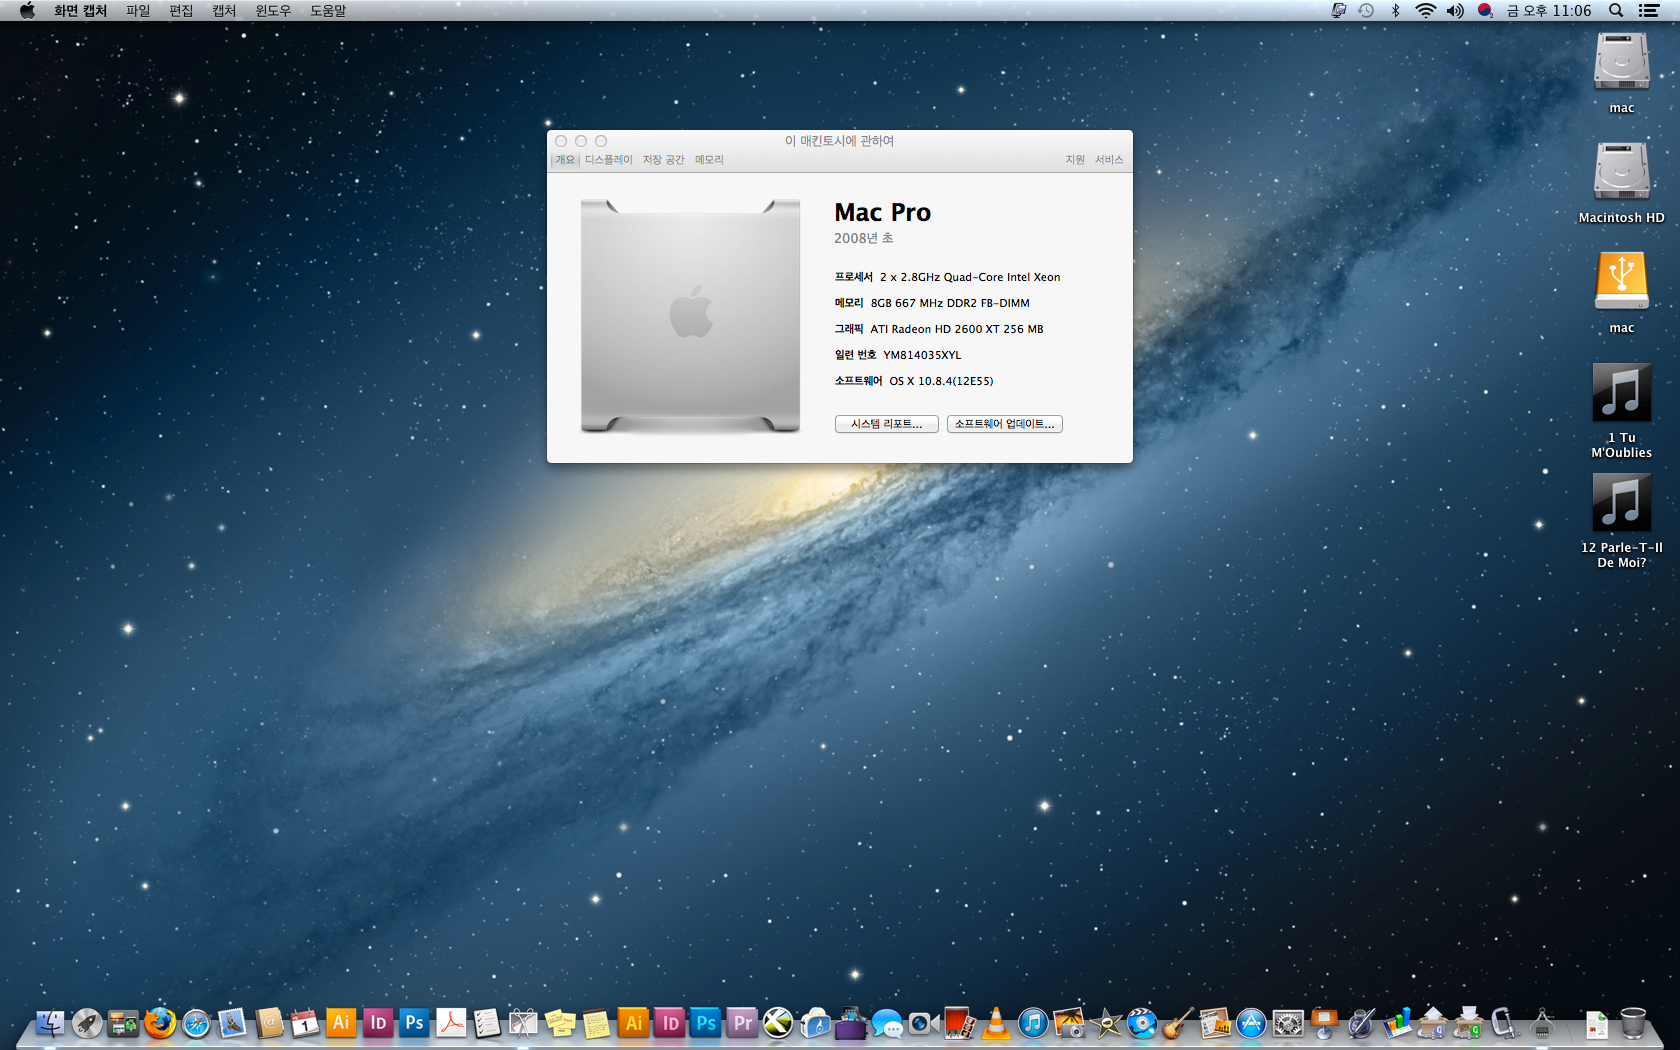Screen dimensions: 1680x1050
Task: Open the volume control menu
Action: [x=1455, y=10]
